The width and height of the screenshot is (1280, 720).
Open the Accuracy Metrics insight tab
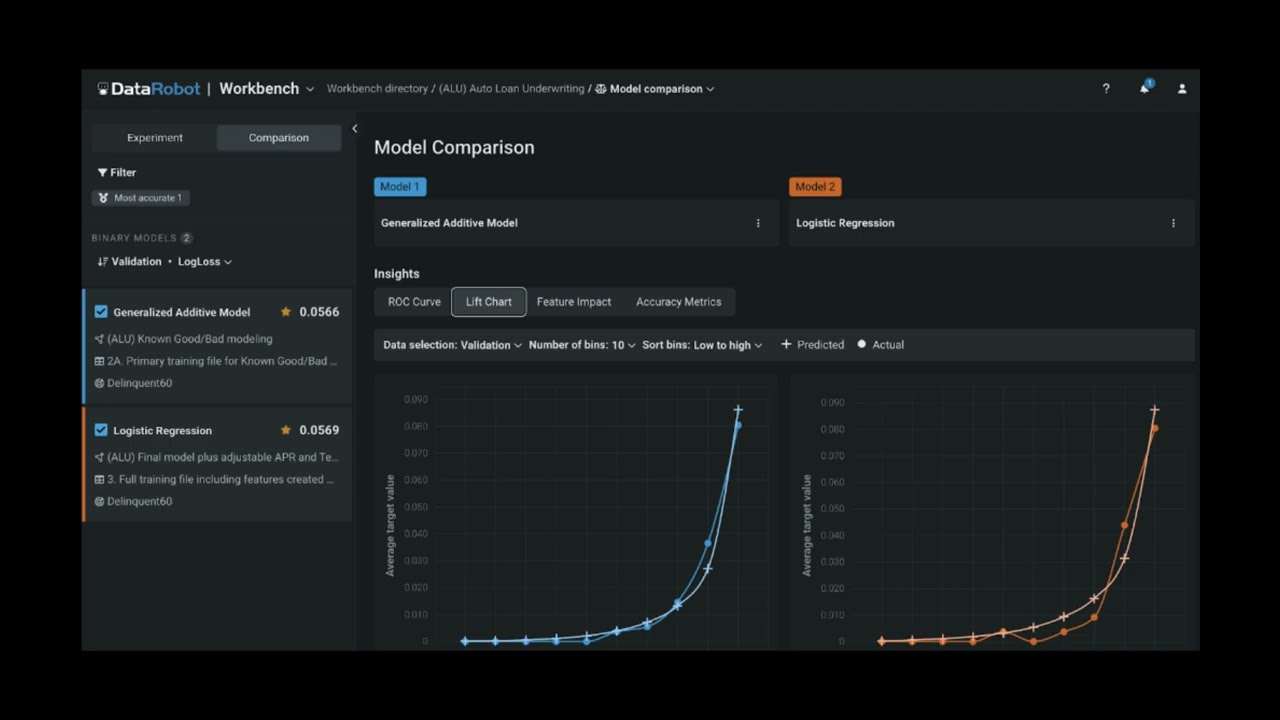point(678,302)
